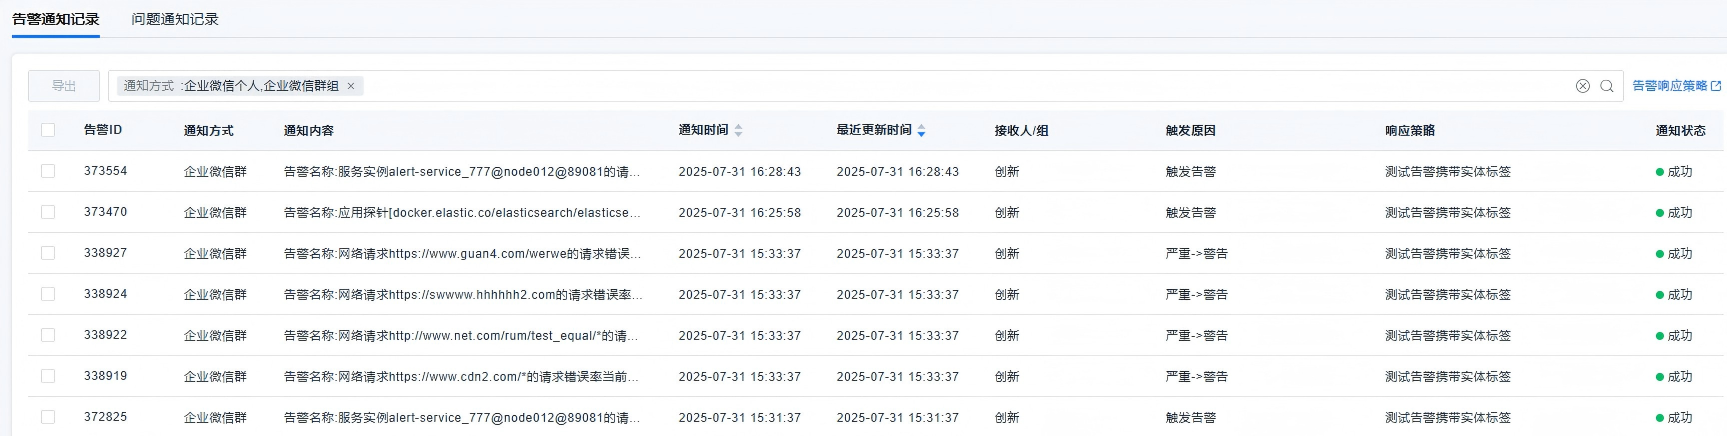Open the 告警通知记录 tab
Screen dimensions: 1727x436
(56, 19)
